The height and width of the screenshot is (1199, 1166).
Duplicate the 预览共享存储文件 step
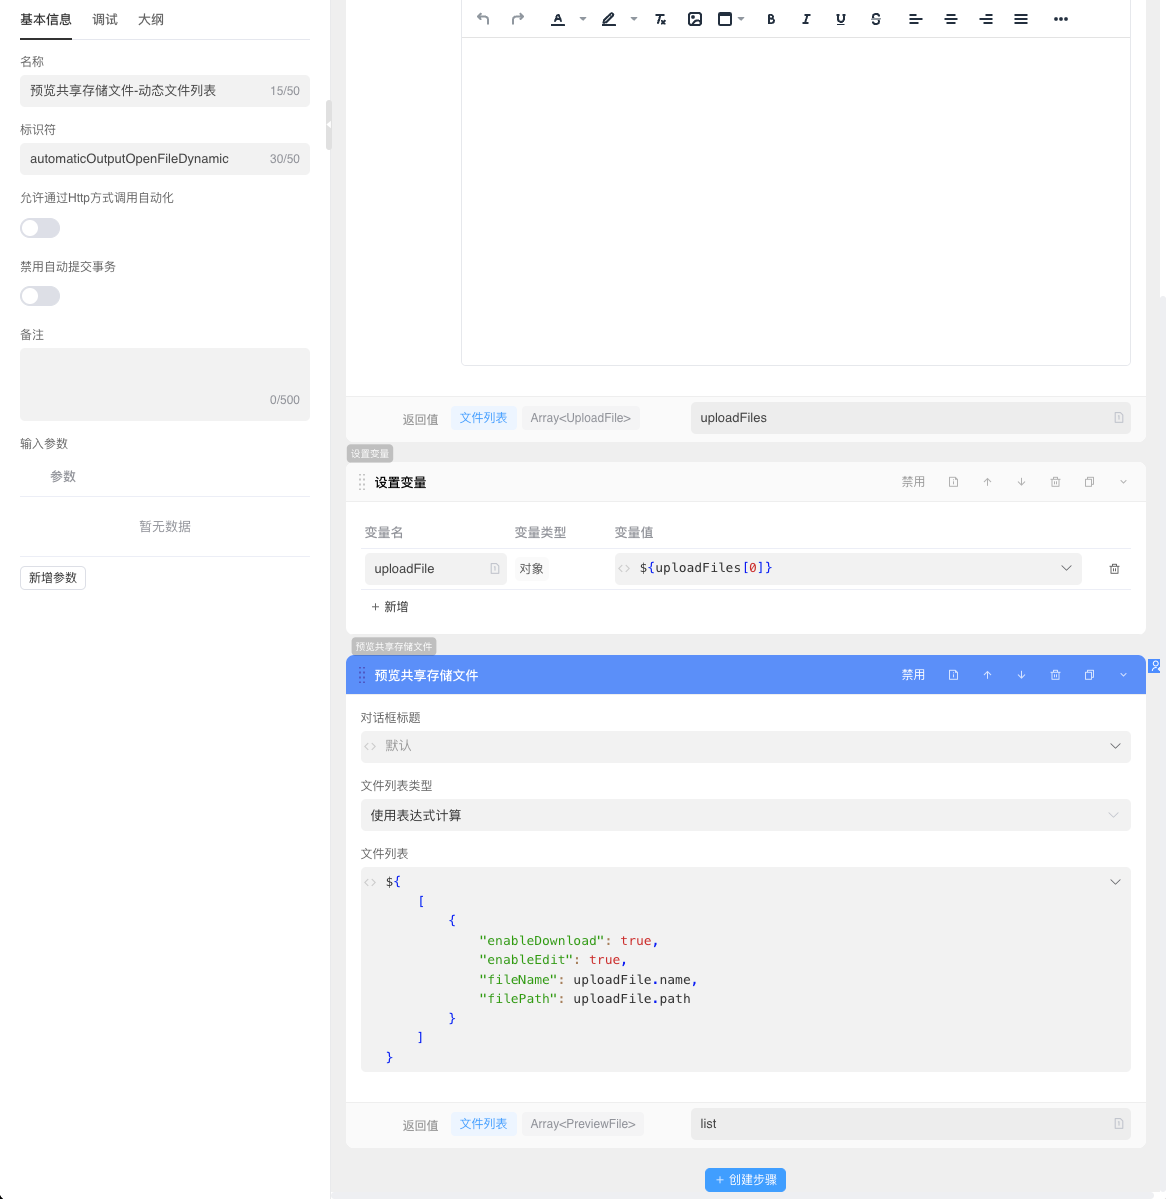[x=1089, y=675]
